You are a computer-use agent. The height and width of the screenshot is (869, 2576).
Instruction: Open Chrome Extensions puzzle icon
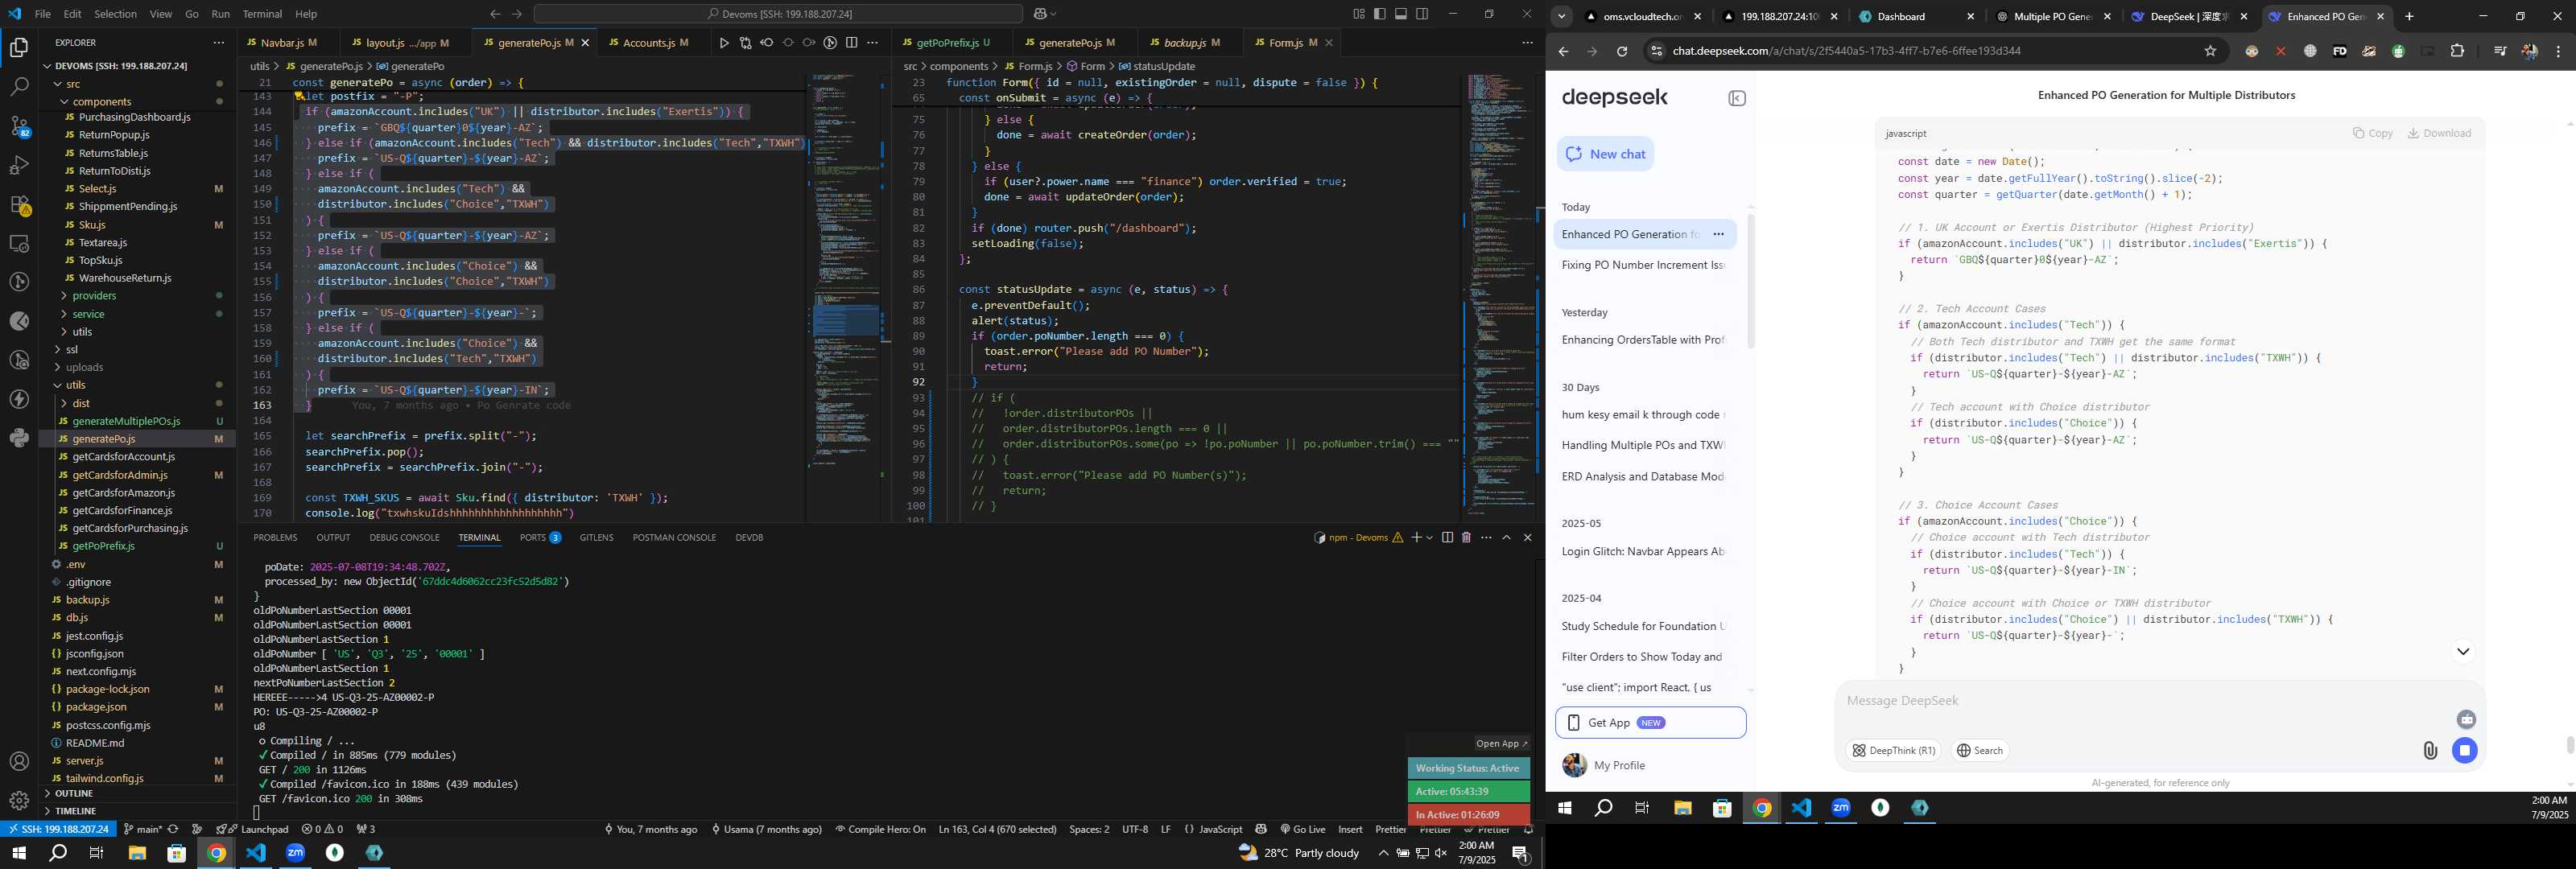[2457, 51]
